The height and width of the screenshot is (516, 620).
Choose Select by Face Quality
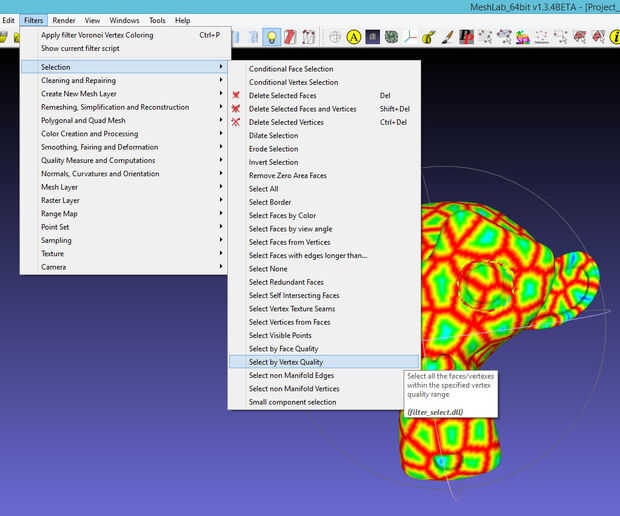point(323,349)
